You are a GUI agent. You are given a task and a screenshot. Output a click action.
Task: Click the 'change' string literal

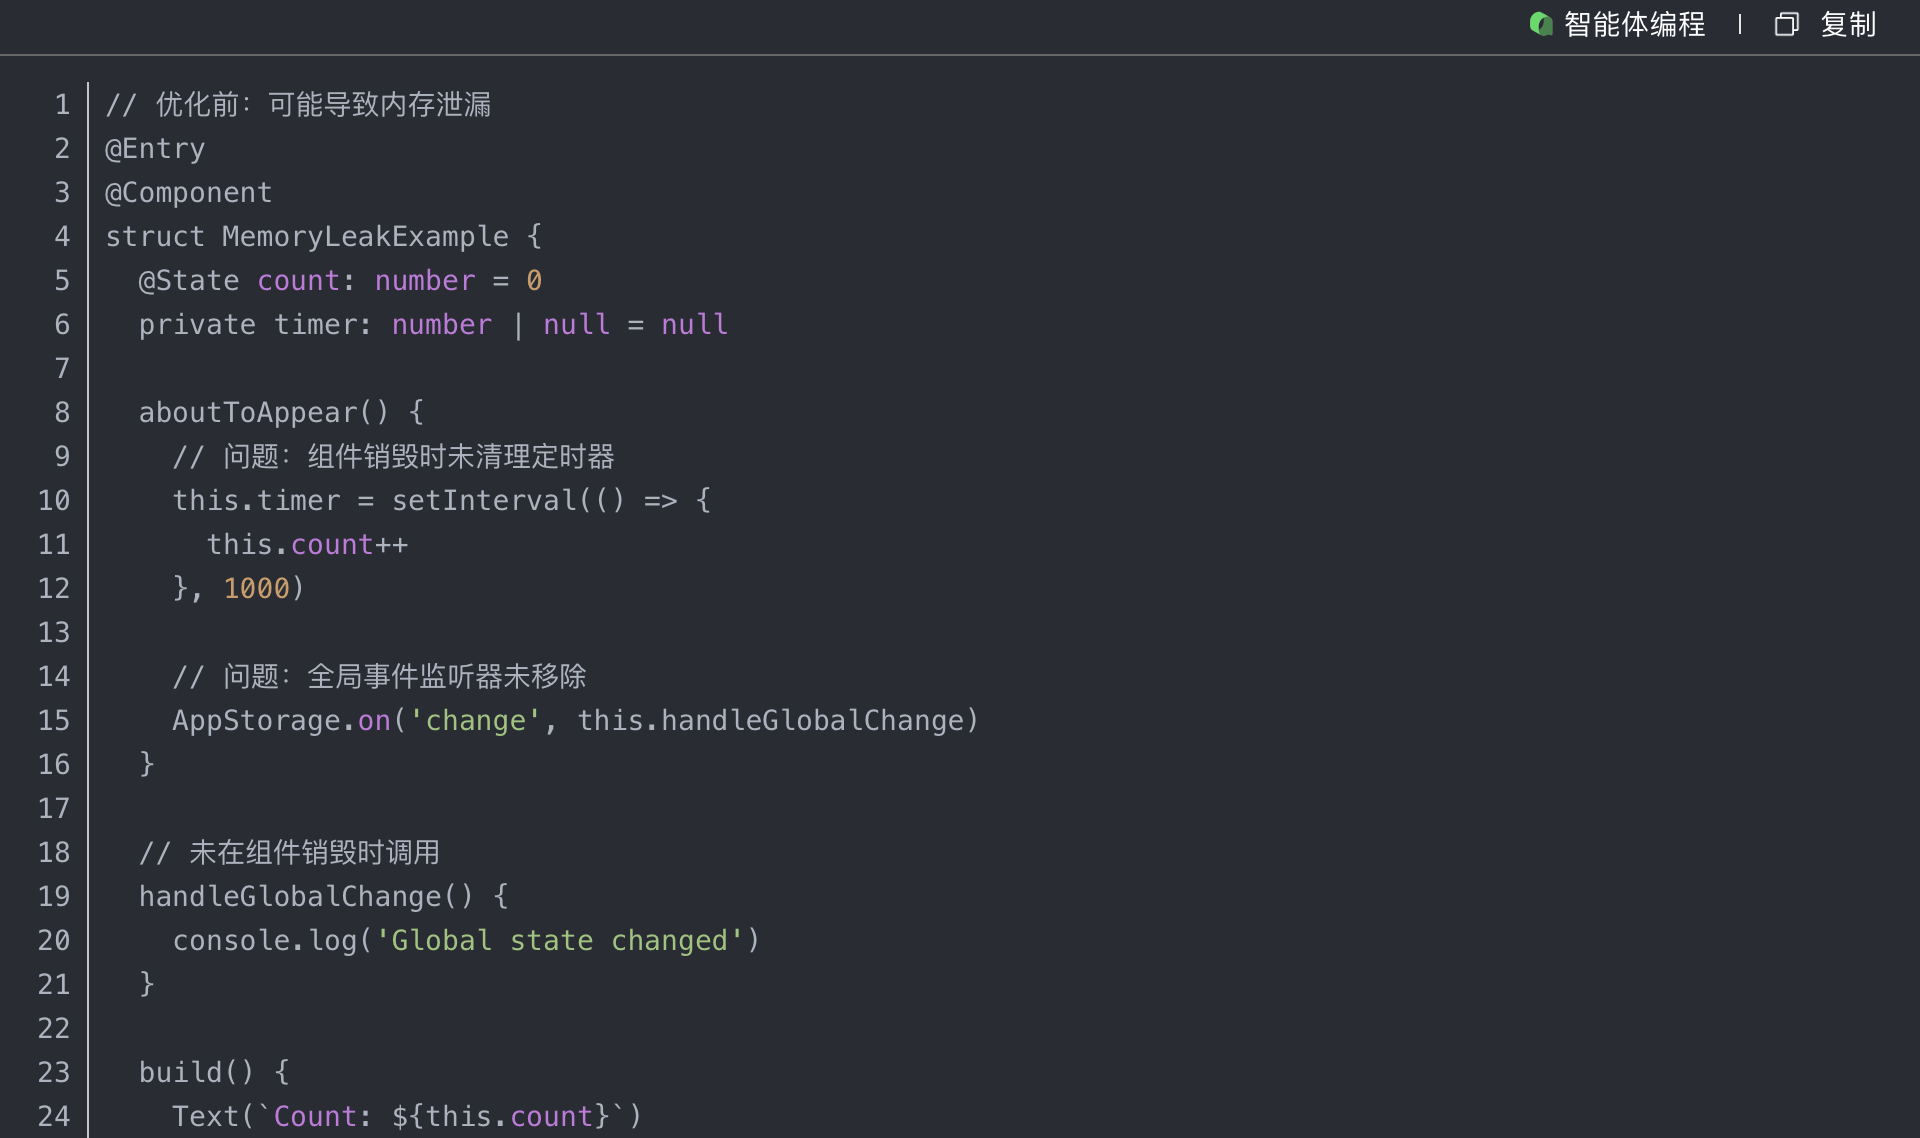475,721
